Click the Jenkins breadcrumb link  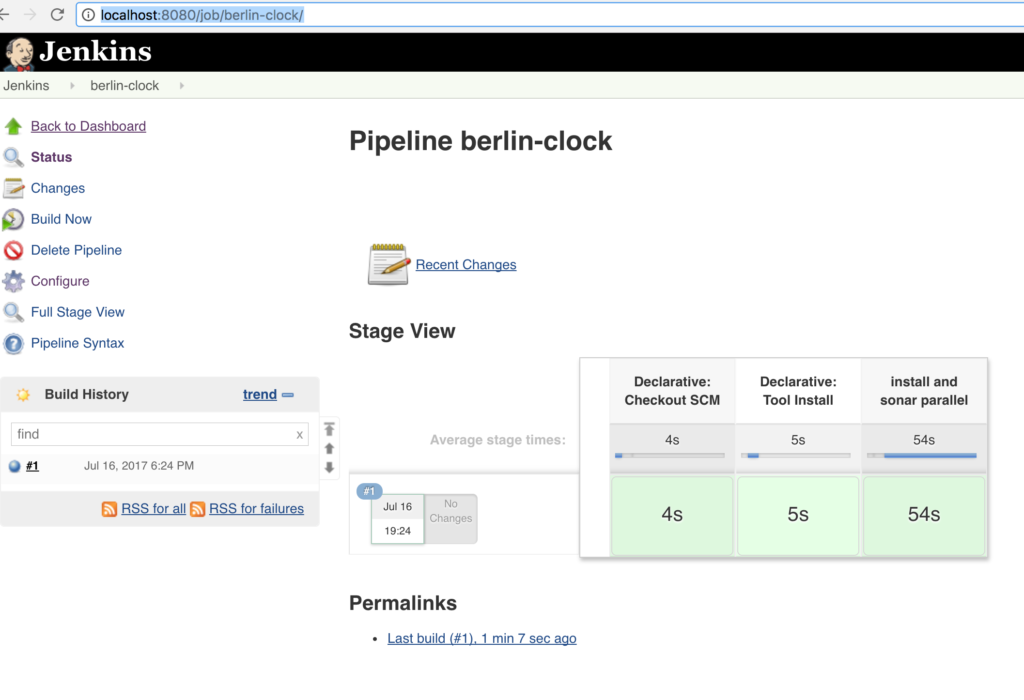[x=26, y=86]
